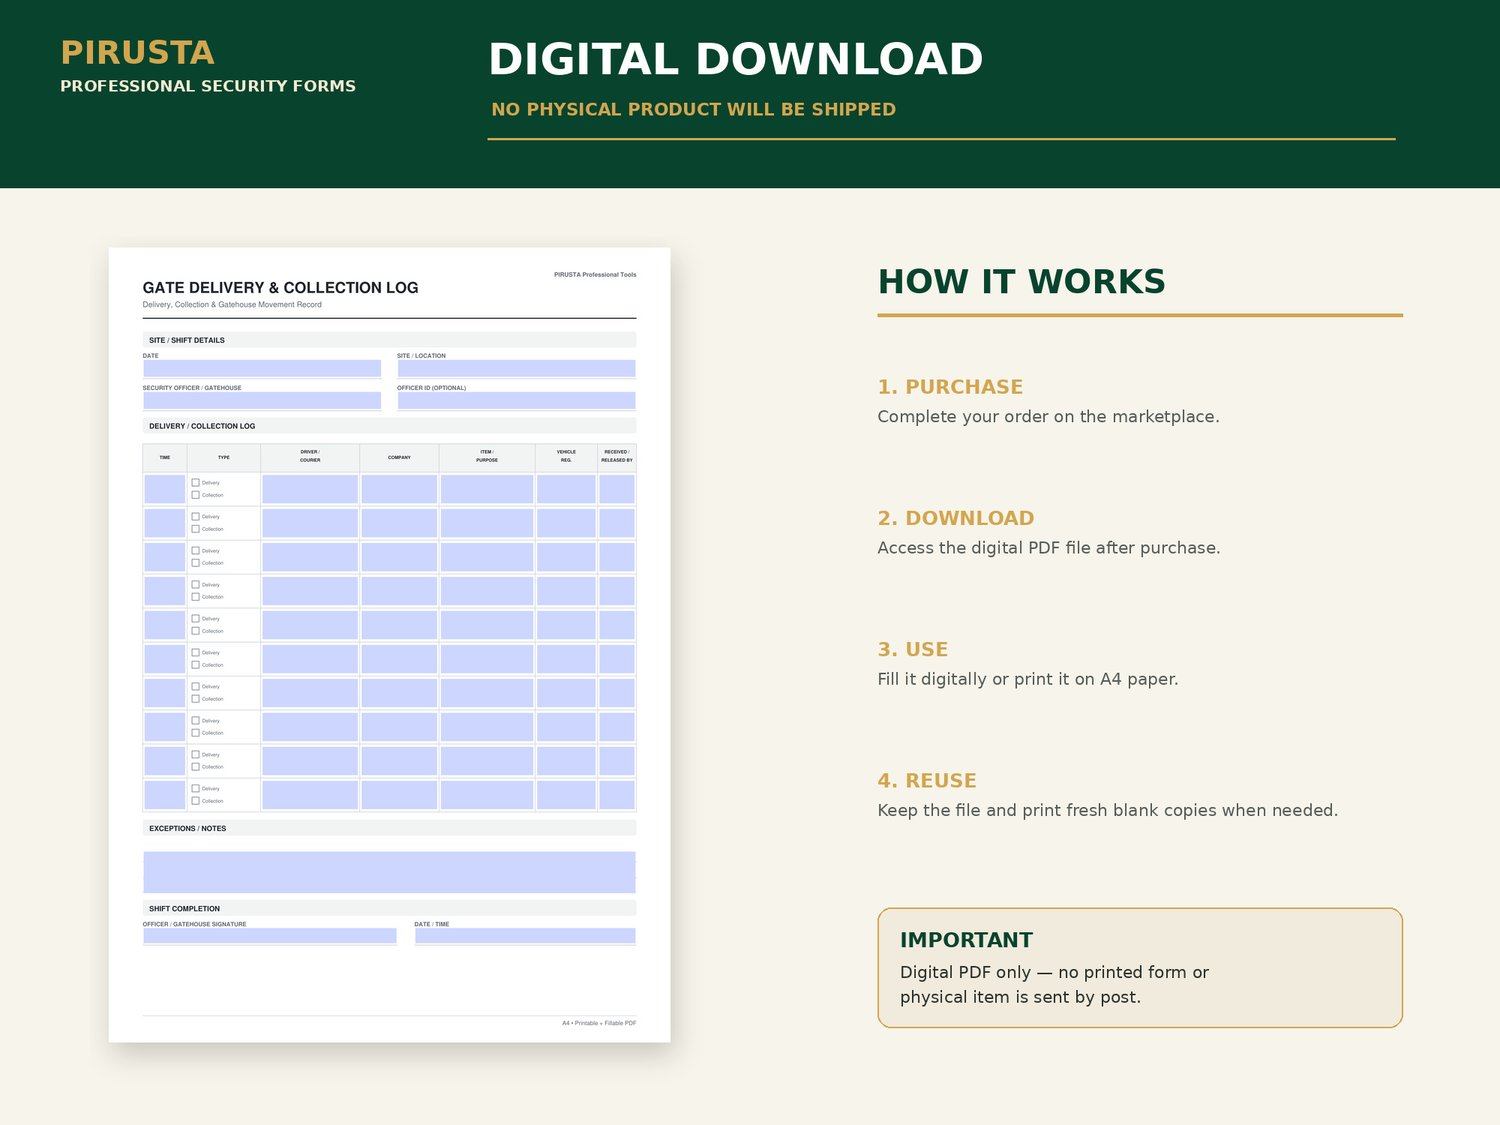Click the SITE / LOCATION input field
Image resolution: width=1500 pixels, height=1125 pixels.
[x=516, y=369]
